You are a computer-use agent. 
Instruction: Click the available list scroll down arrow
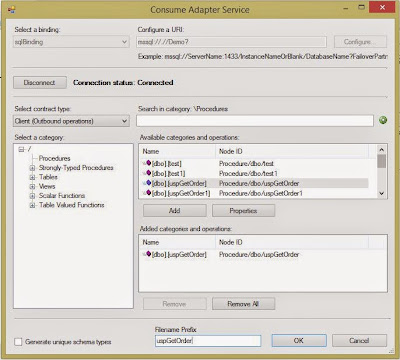(382, 193)
